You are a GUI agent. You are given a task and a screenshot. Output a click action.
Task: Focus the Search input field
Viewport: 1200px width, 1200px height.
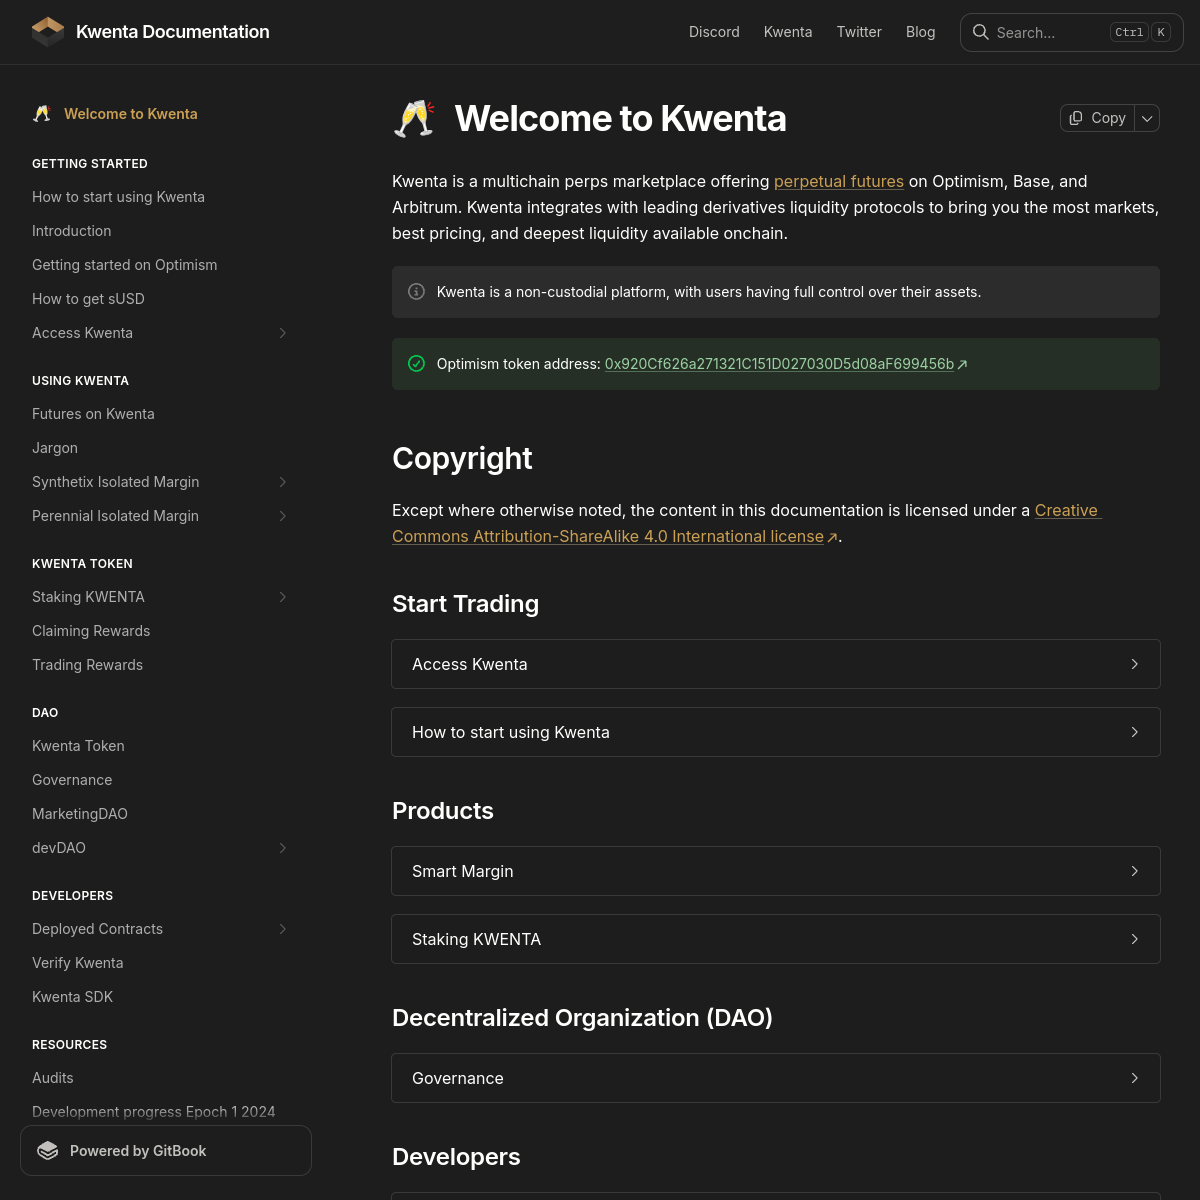pos(1072,32)
